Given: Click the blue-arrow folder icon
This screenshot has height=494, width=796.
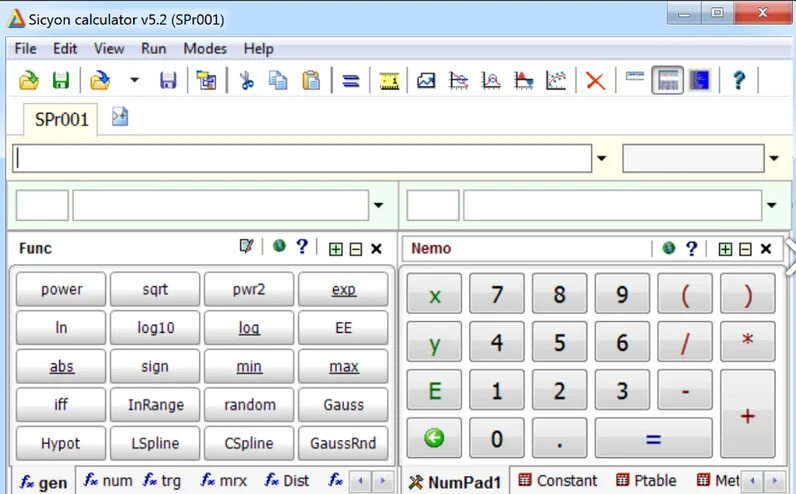Looking at the screenshot, I should point(100,80).
